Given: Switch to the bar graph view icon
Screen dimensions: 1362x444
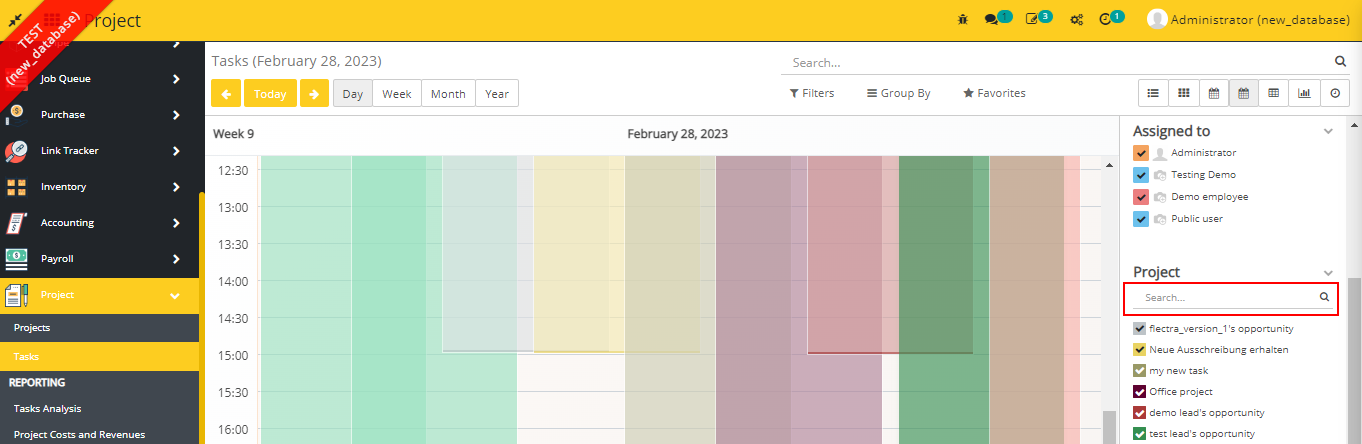Looking at the screenshot, I should [x=1303, y=93].
